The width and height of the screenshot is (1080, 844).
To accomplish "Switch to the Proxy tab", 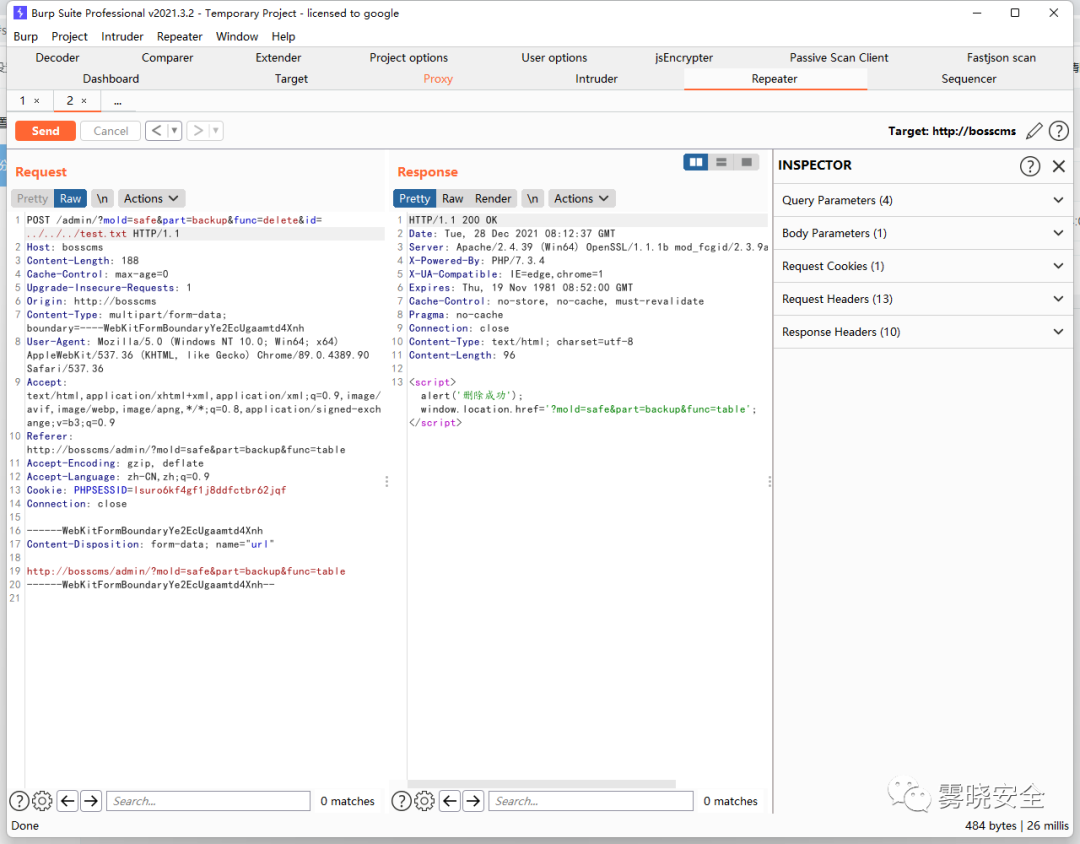I will click(x=438, y=79).
